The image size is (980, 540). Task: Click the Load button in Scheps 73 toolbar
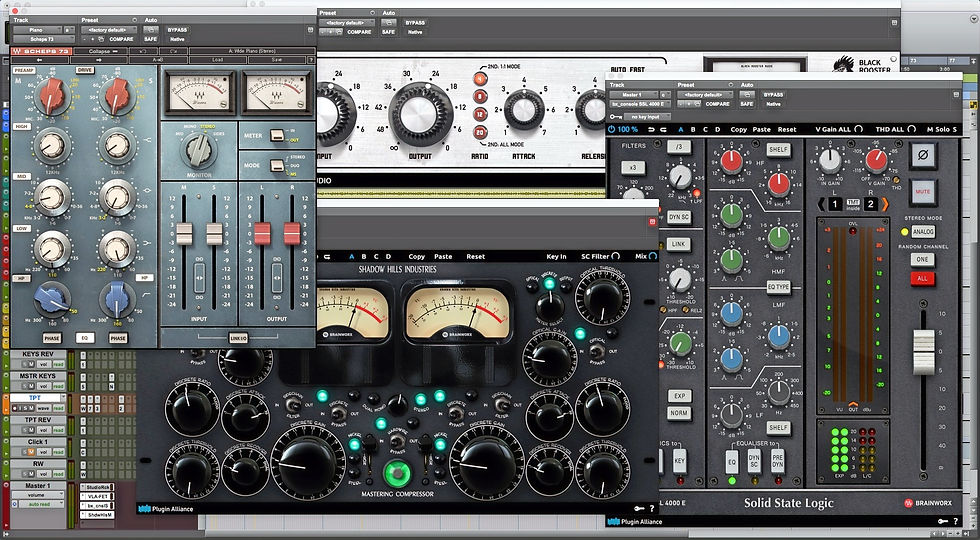(218, 60)
